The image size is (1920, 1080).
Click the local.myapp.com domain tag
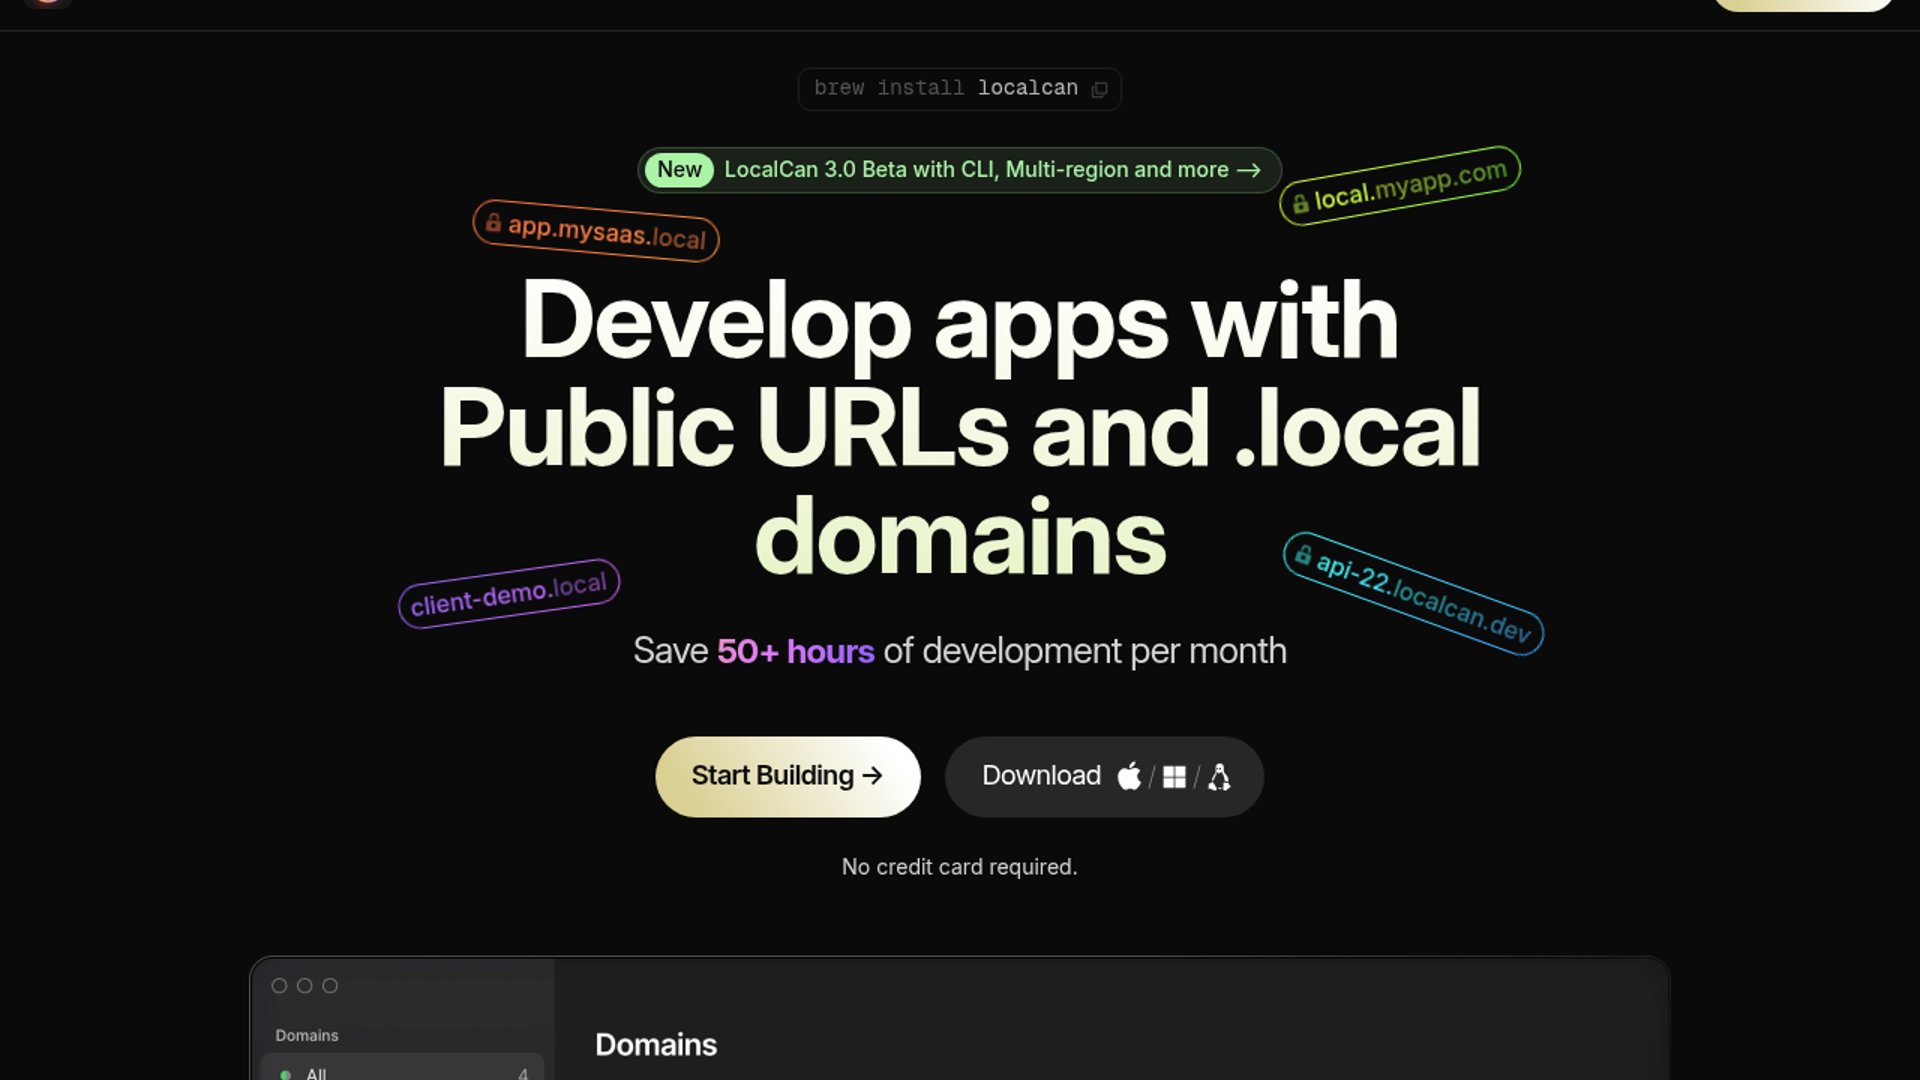(1400, 186)
